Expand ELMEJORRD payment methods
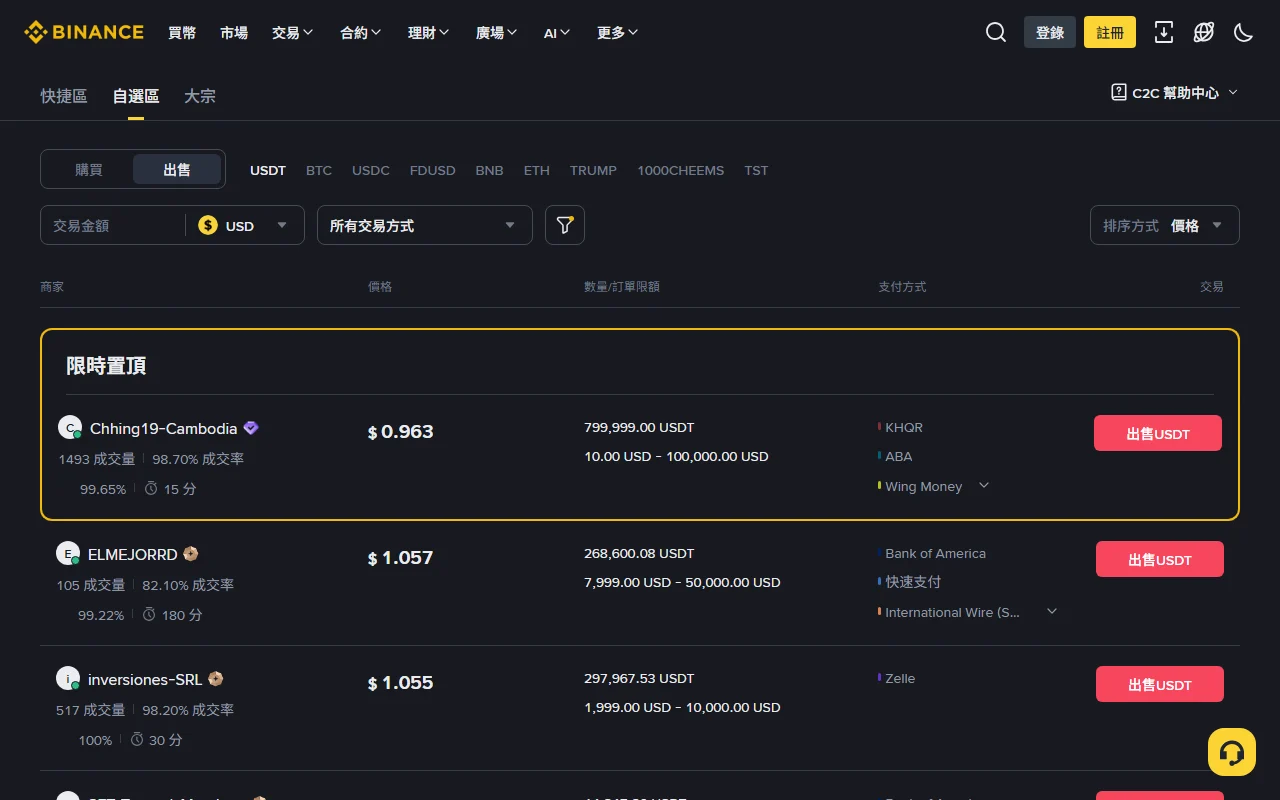Screen dimensions: 1280x800 click(1052, 611)
